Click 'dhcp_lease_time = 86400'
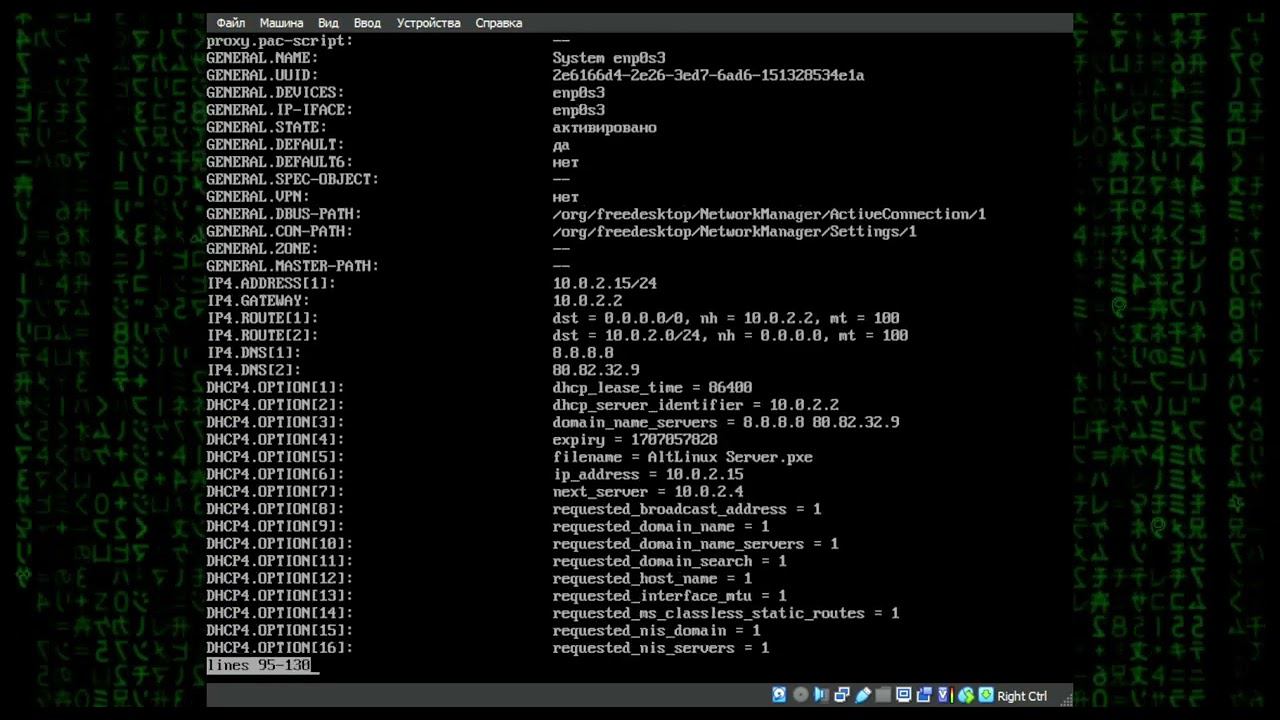This screenshot has height=720, width=1280. [x=652, y=388]
